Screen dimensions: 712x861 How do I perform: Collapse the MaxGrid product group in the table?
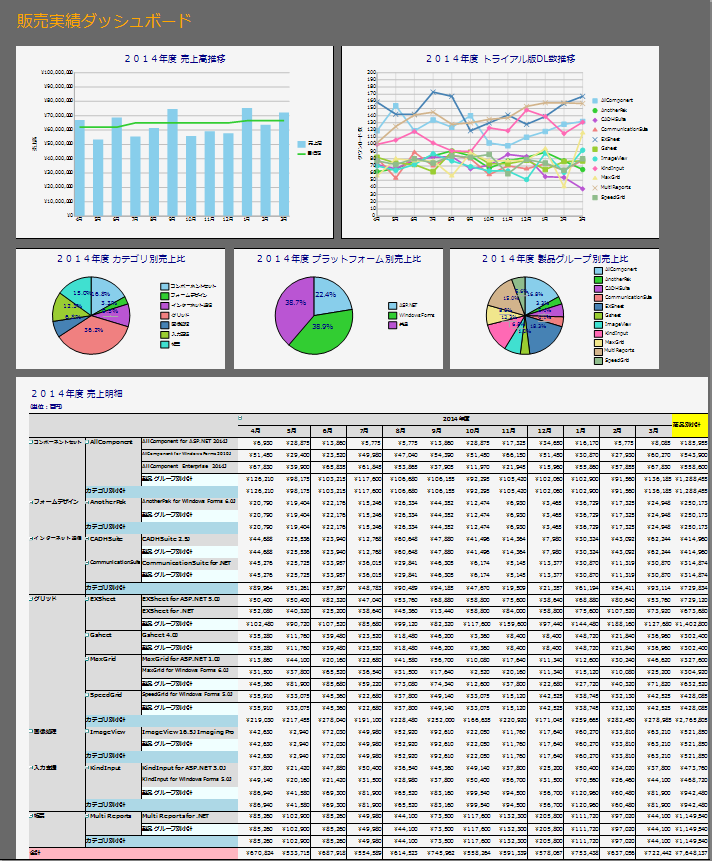coord(87,659)
